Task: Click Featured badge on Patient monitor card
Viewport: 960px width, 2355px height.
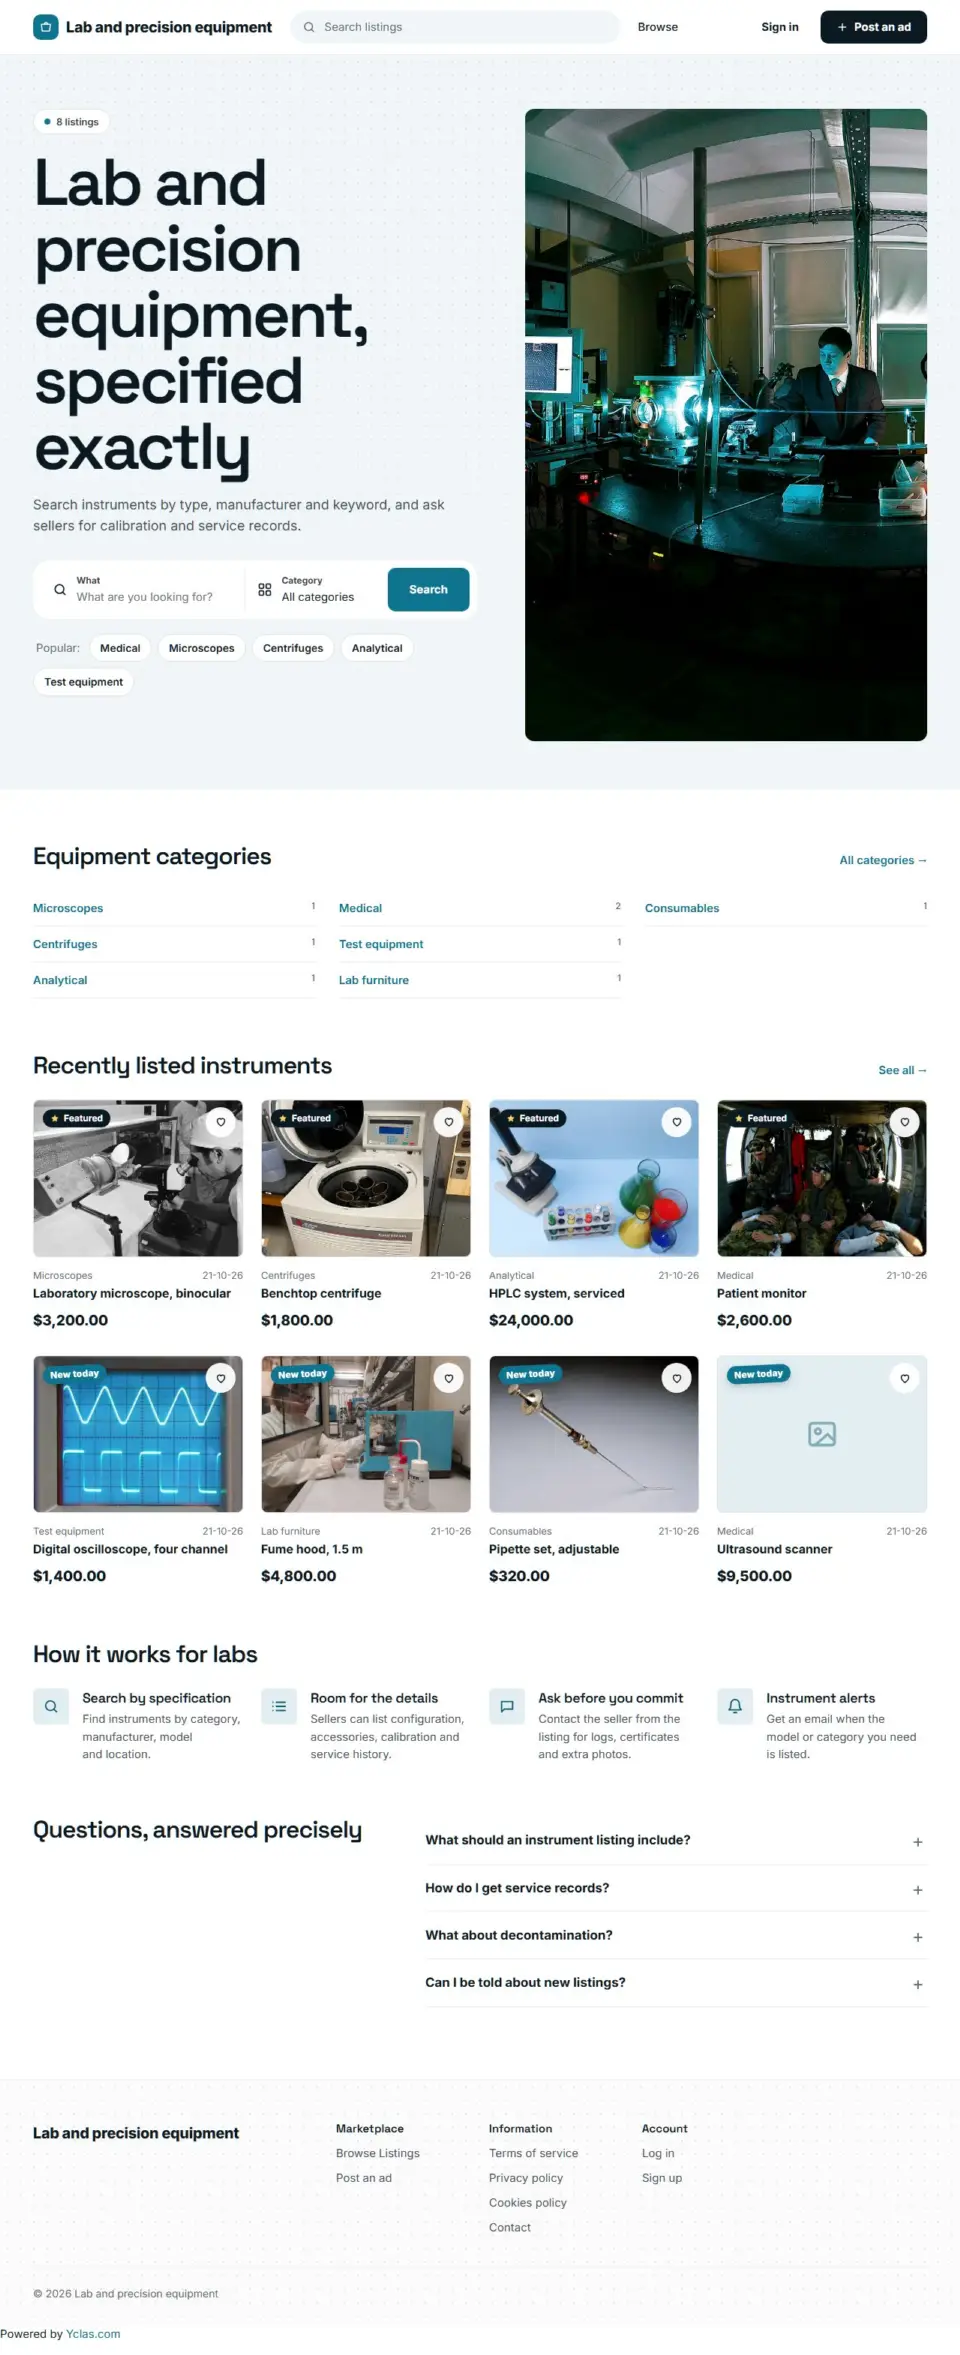Action: coord(760,1118)
